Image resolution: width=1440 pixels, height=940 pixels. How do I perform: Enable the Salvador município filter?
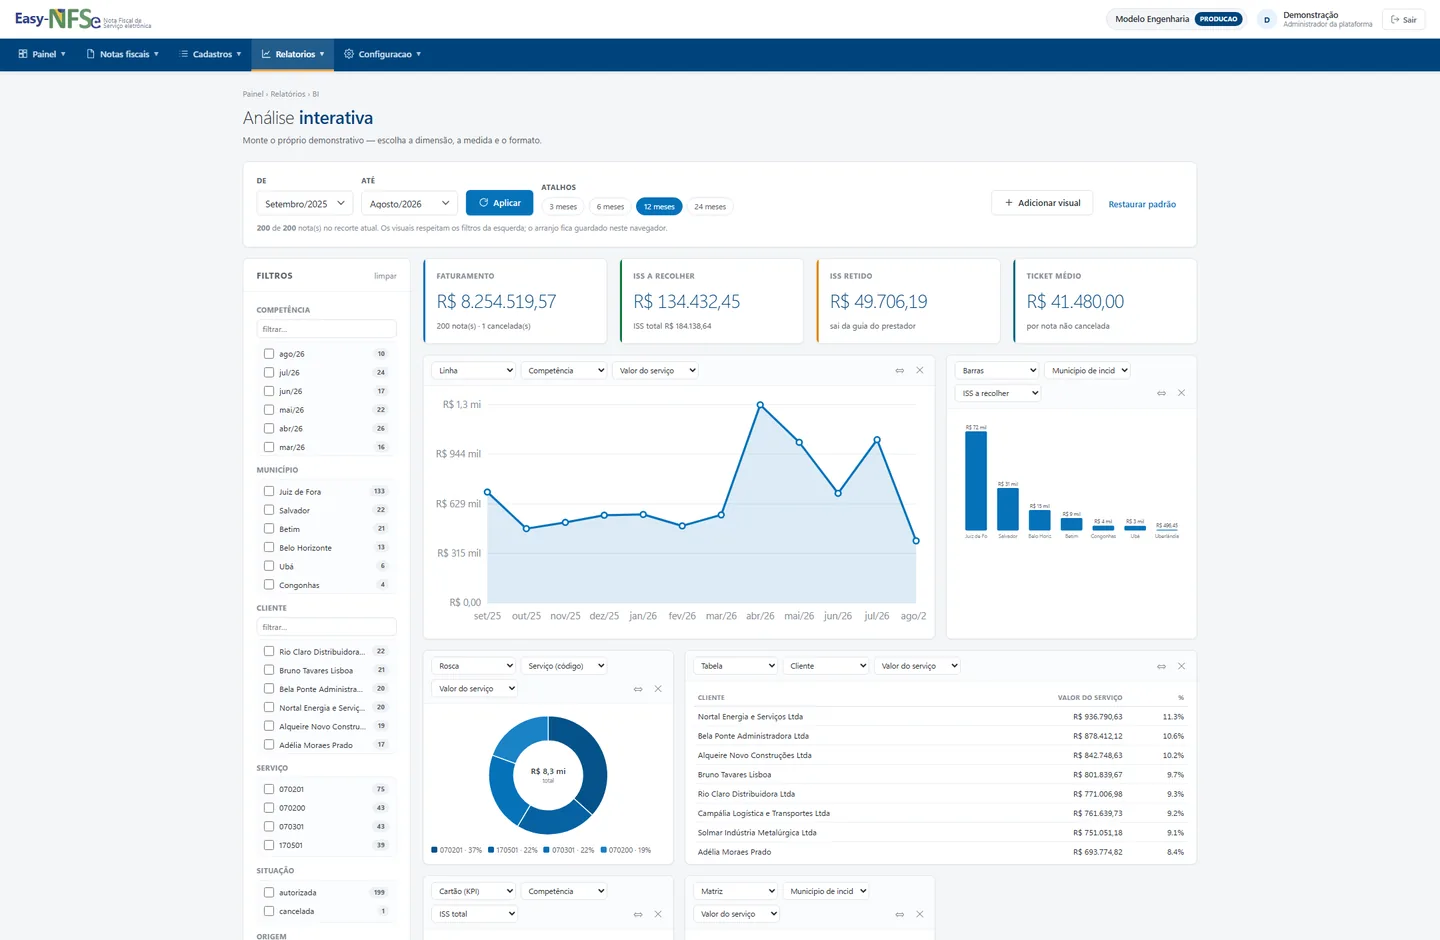(x=269, y=510)
